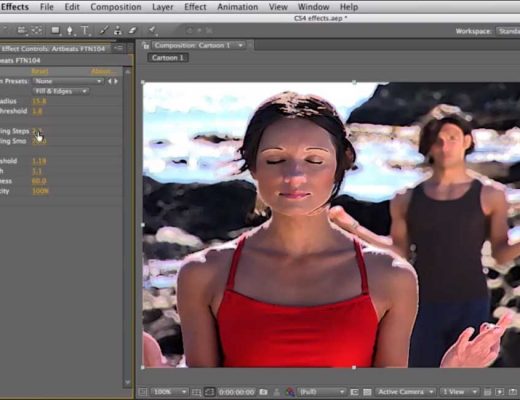
Task: Click the Detail Radius value 15.8
Action: point(39,101)
